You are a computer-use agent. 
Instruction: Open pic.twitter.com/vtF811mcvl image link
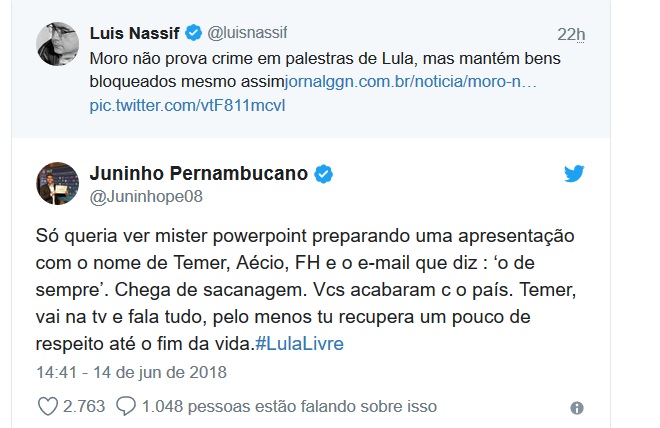click(187, 105)
